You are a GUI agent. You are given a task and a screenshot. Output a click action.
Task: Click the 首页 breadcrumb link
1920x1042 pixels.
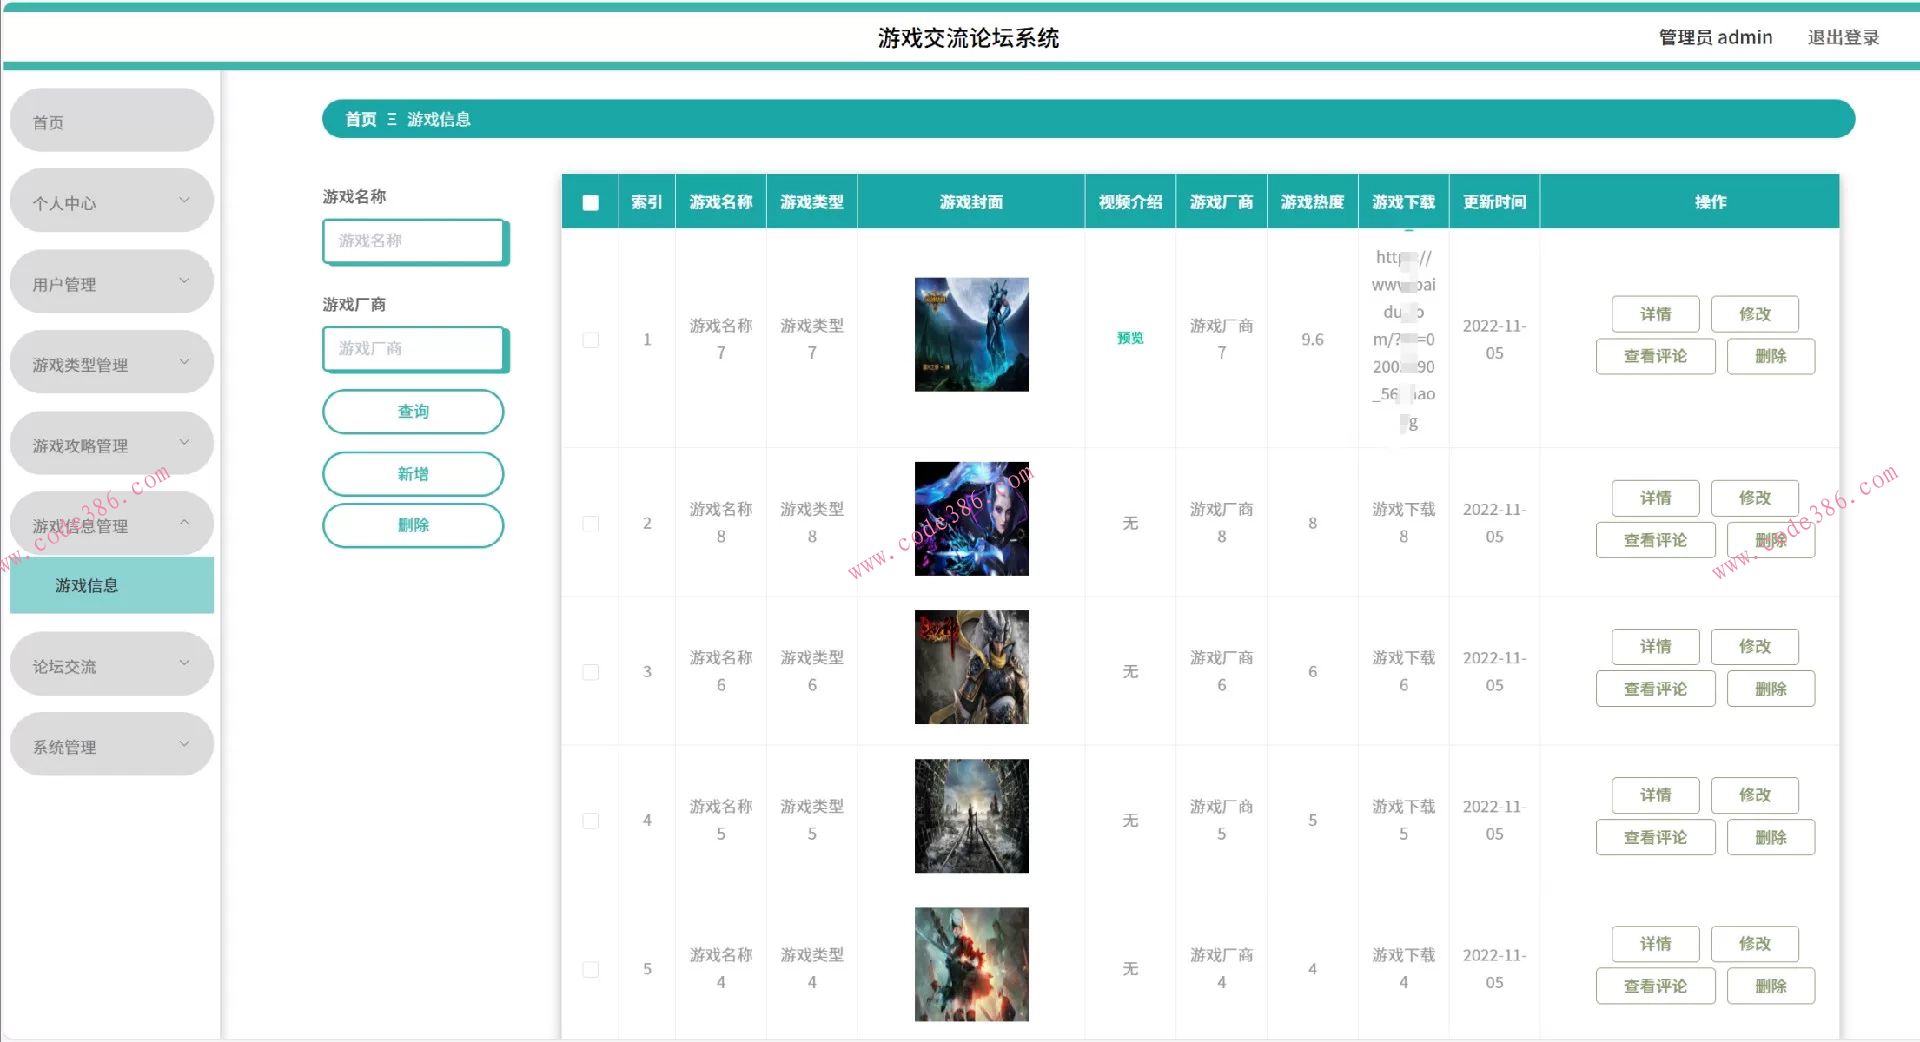click(x=360, y=119)
